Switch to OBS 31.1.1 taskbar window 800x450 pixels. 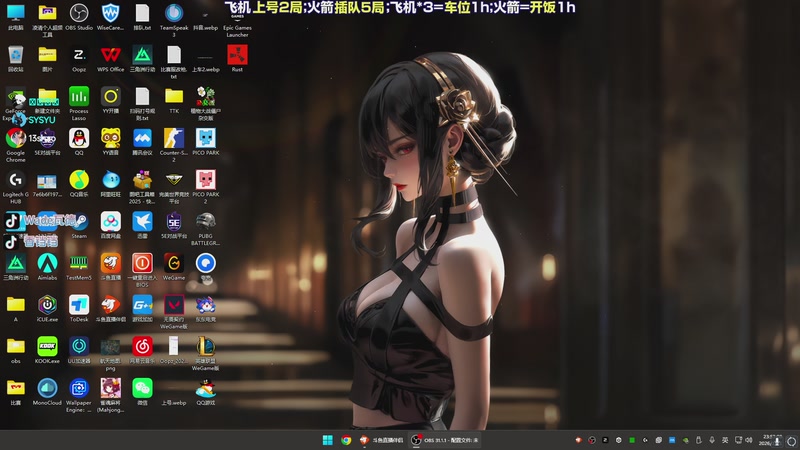coord(445,440)
